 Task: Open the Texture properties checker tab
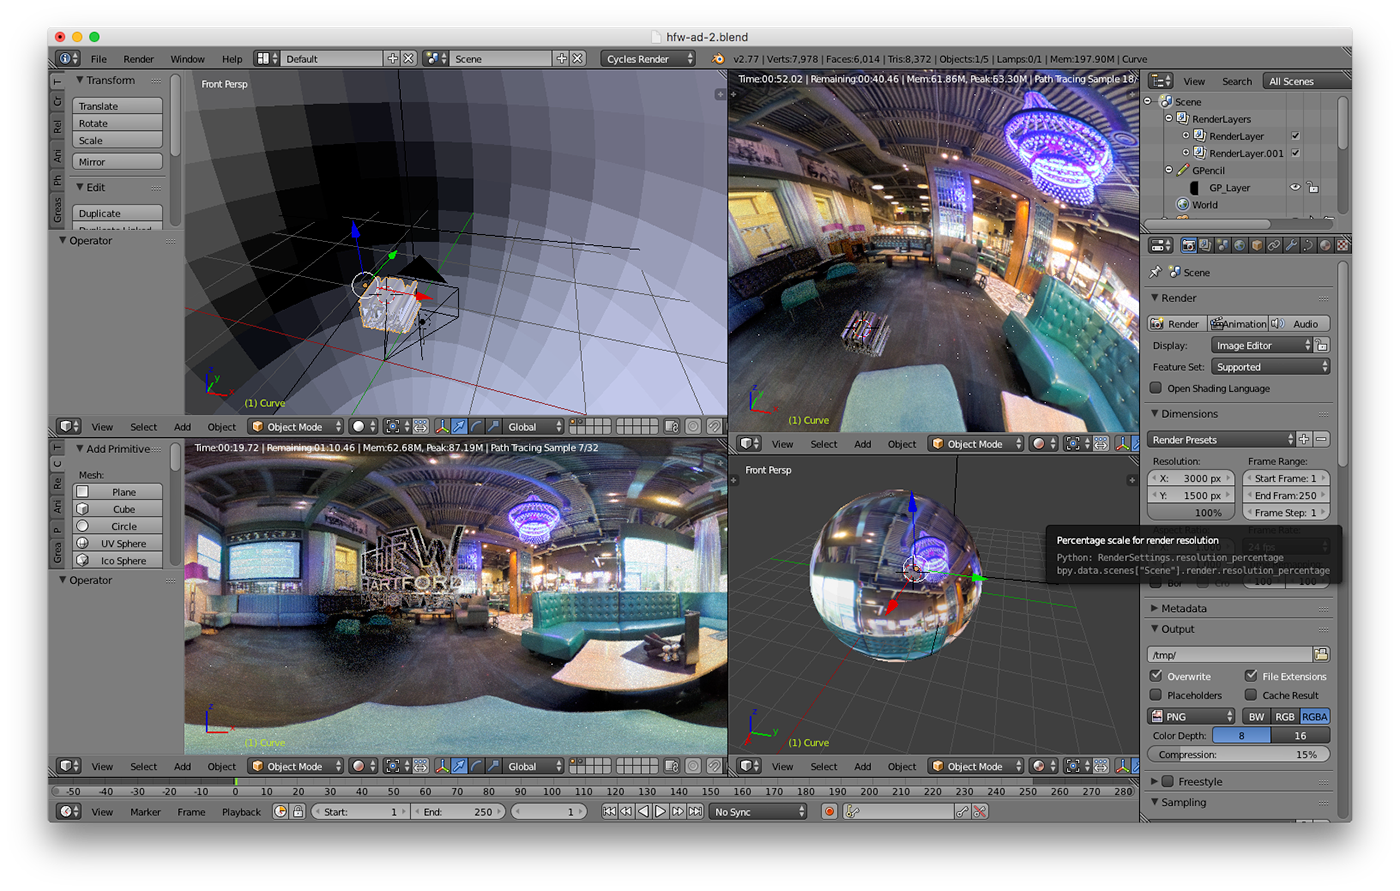click(x=1342, y=245)
